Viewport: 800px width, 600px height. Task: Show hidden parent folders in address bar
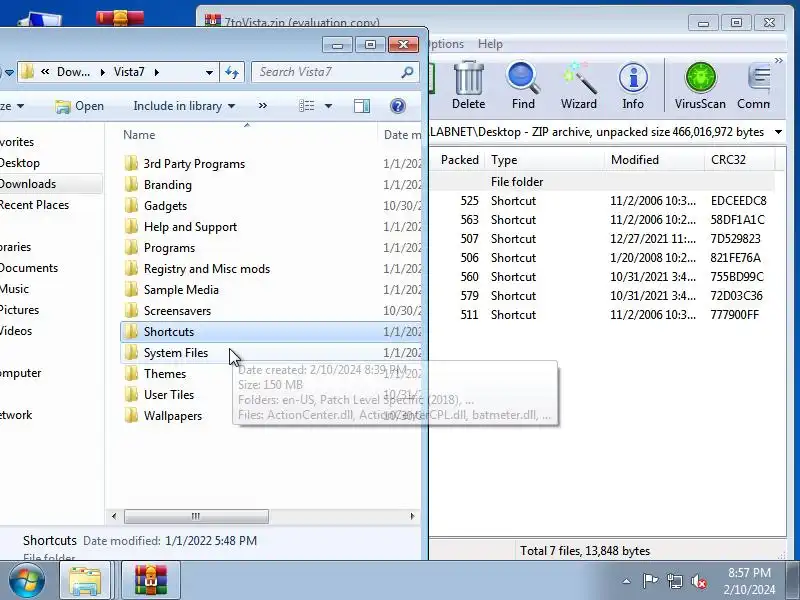[x=45, y=72]
